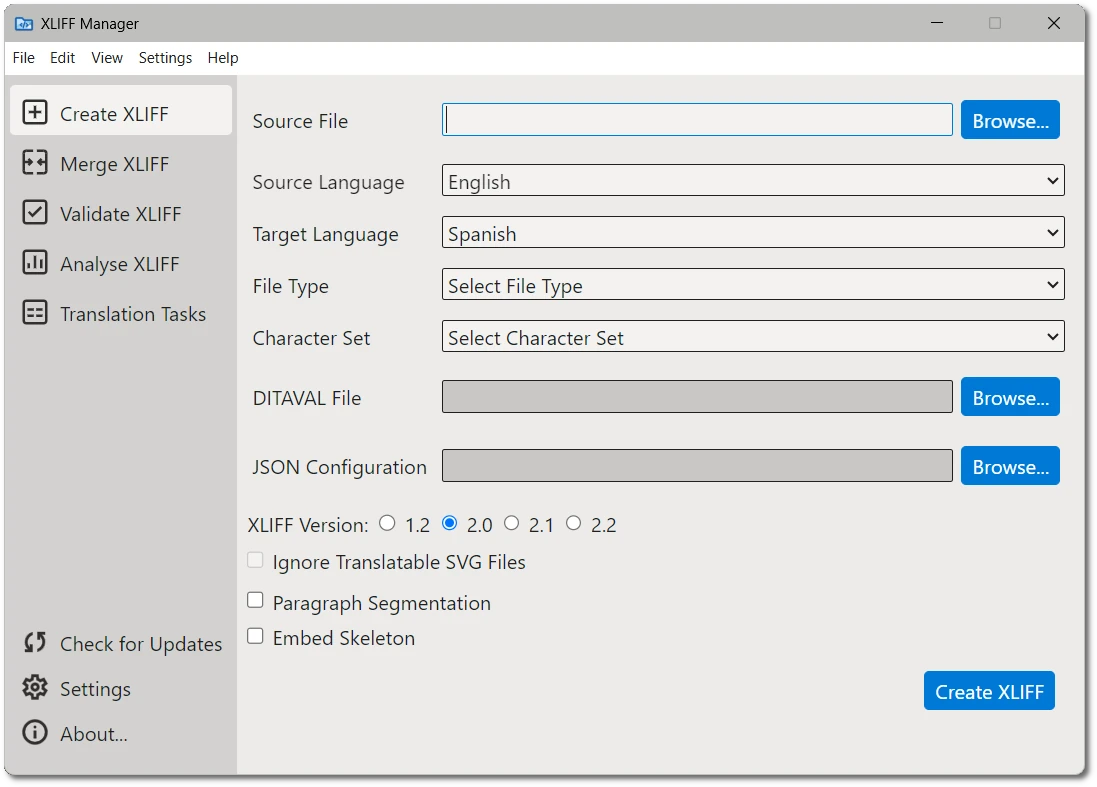This screenshot has width=1097, height=787.
Task: Select XLIFF version 1.2
Action: click(x=387, y=523)
